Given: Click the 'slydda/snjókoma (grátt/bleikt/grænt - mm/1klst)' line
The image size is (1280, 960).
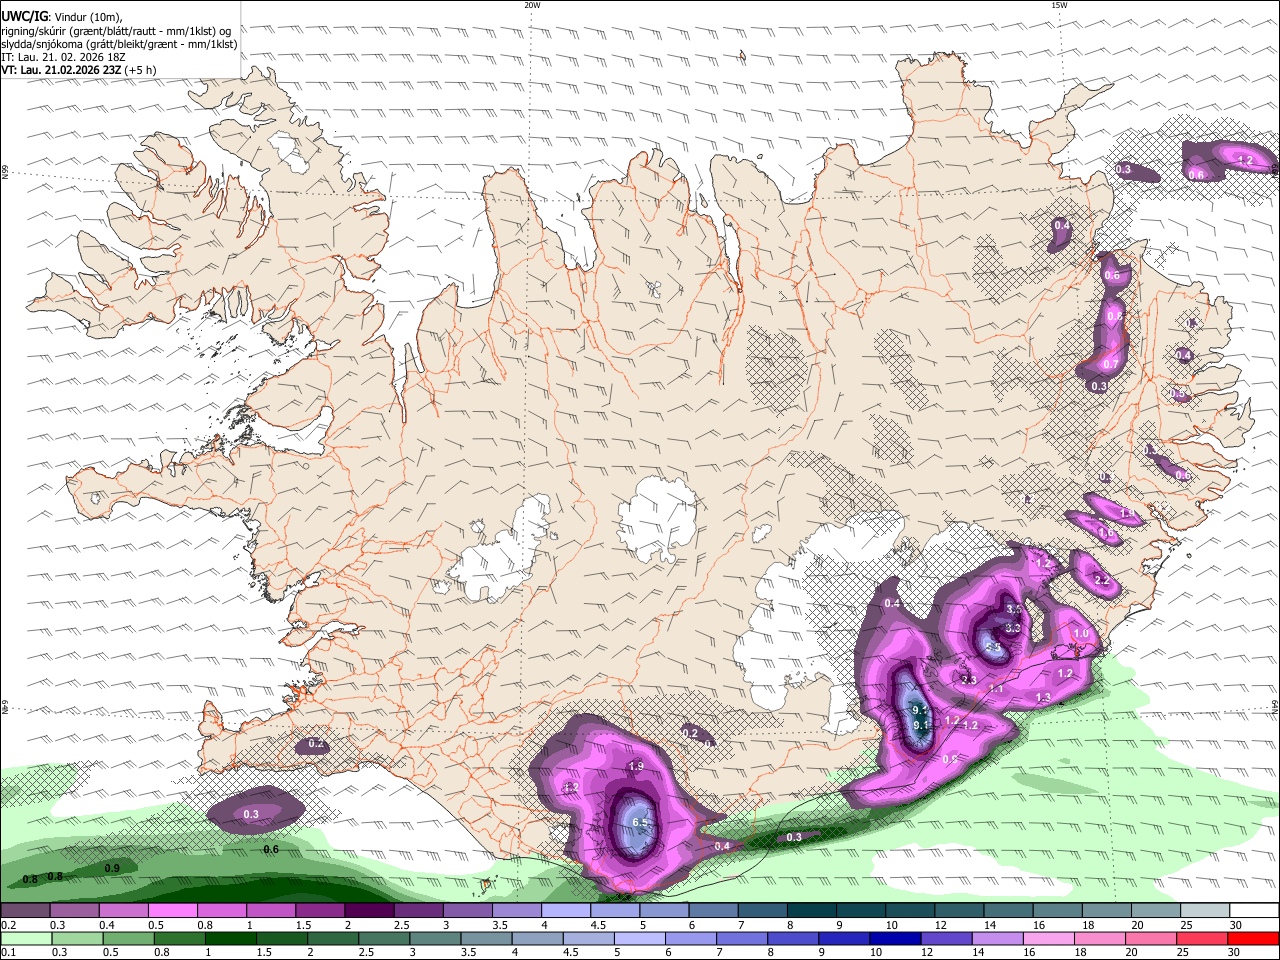Looking at the screenshot, I should (119, 44).
